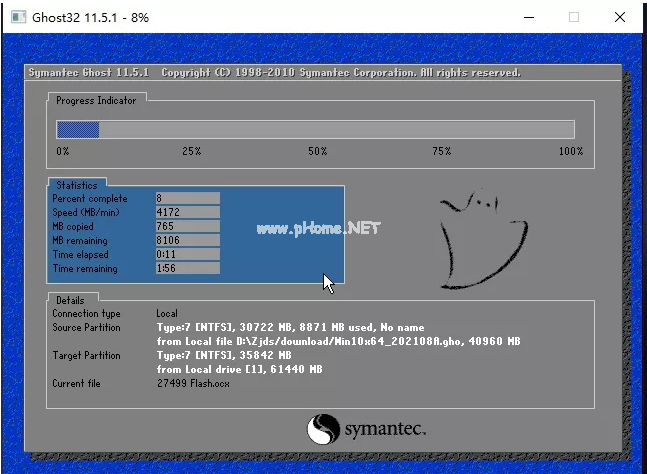The height and width of the screenshot is (474, 647).
Task: Click the blue filled portion of progress bar
Action: (78, 129)
